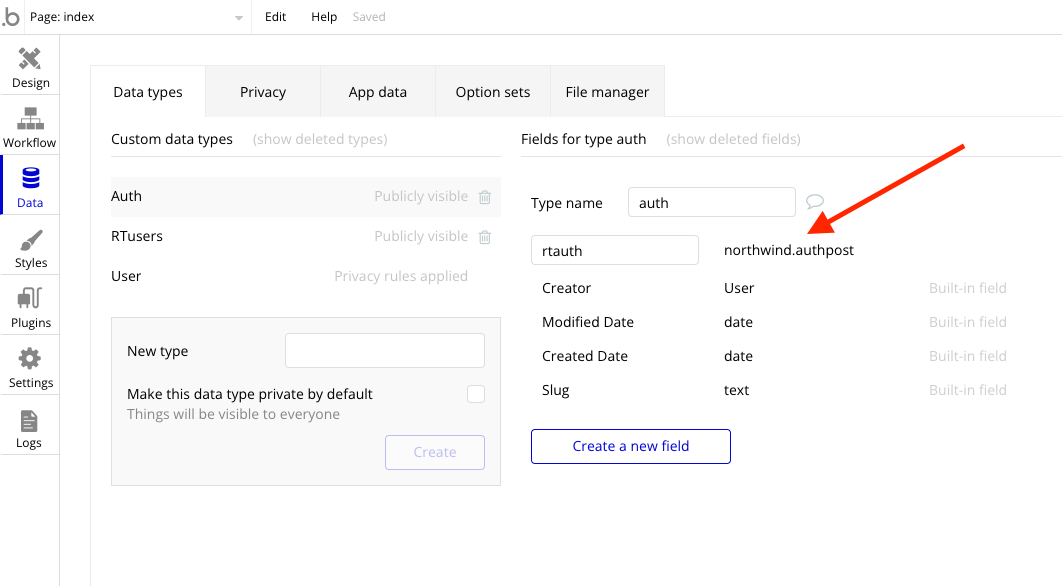The image size is (1062, 586).
Task: Click show deleted types link
Action: tap(320, 139)
